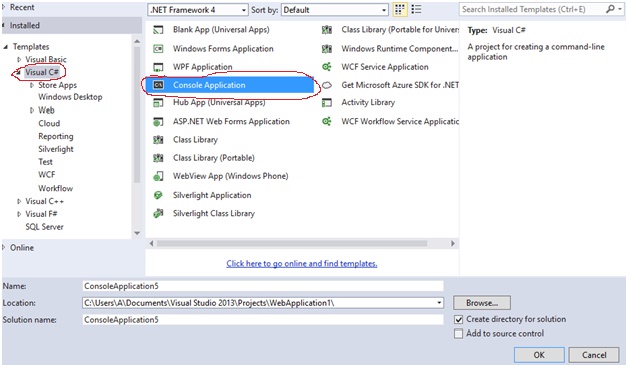Select Silverlight category in tree
Screen dimensions: 628x365
pos(56,149)
